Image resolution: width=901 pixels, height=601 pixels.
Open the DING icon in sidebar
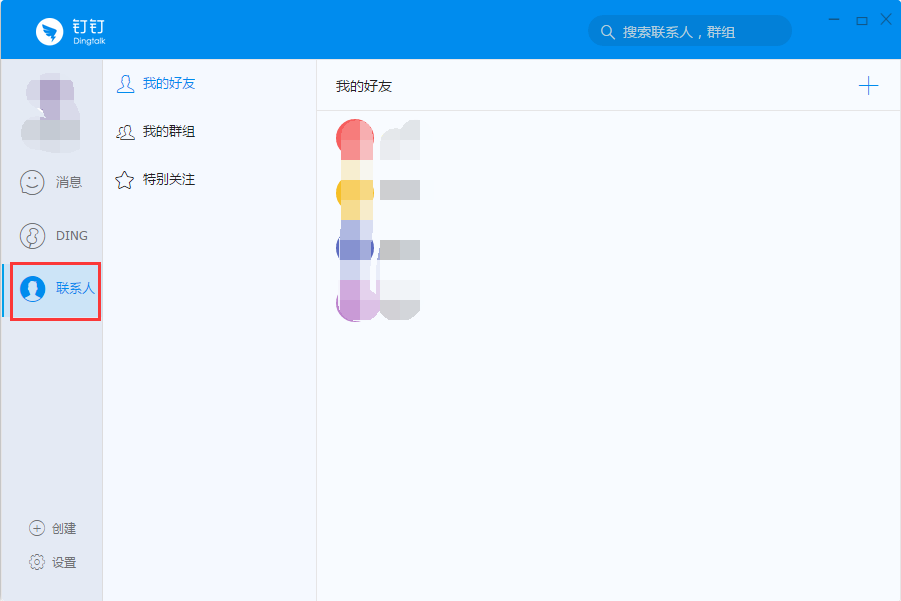pos(33,236)
